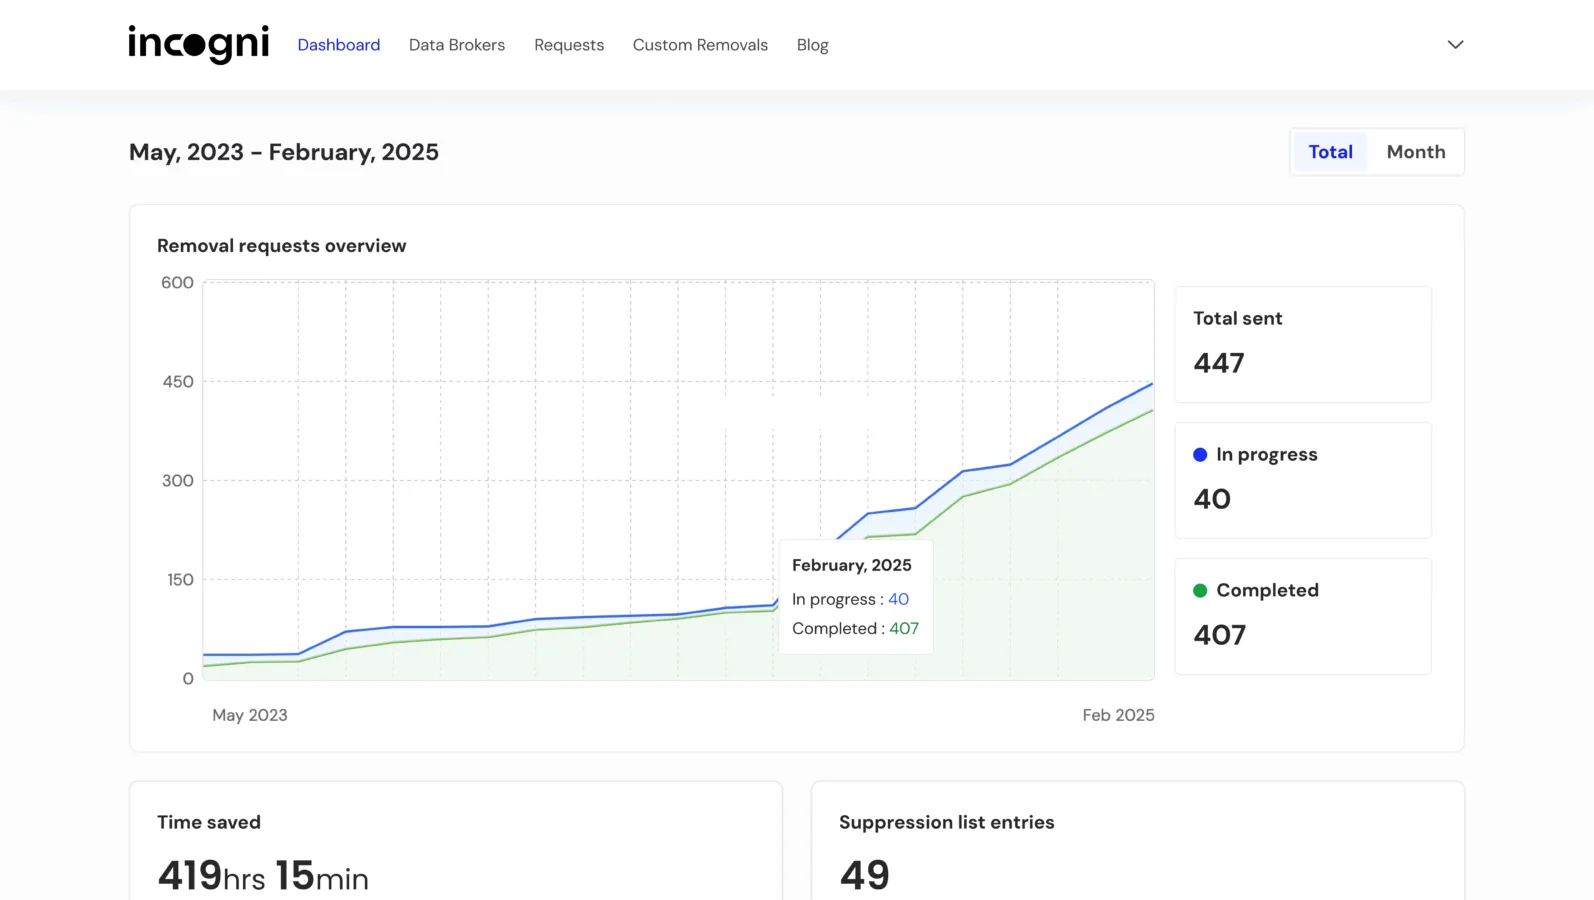
Task: Click the Incogni logo
Action: (198, 44)
